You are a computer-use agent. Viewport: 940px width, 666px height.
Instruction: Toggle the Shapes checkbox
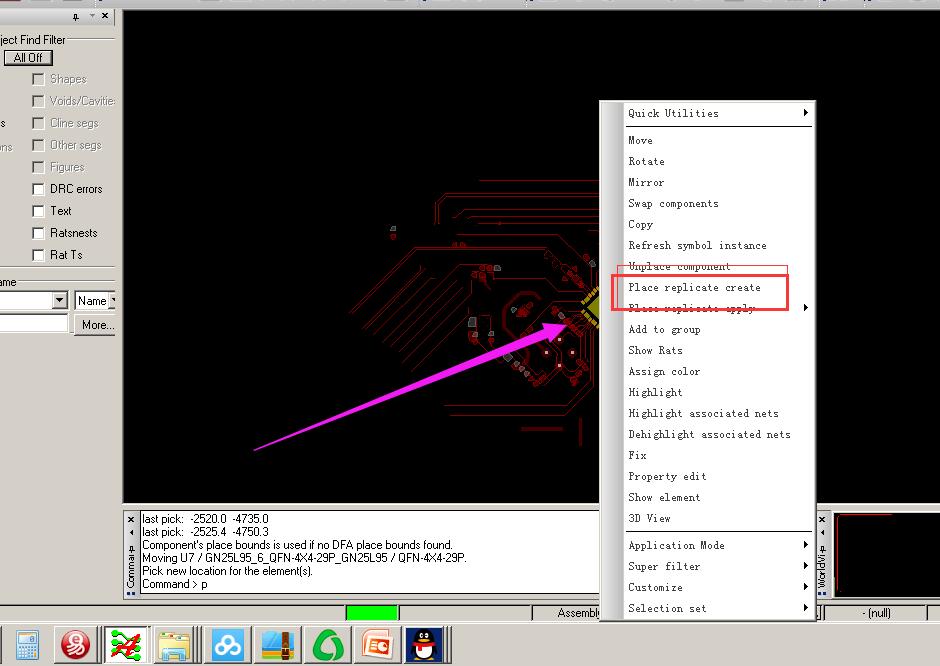pyautogui.click(x=38, y=79)
